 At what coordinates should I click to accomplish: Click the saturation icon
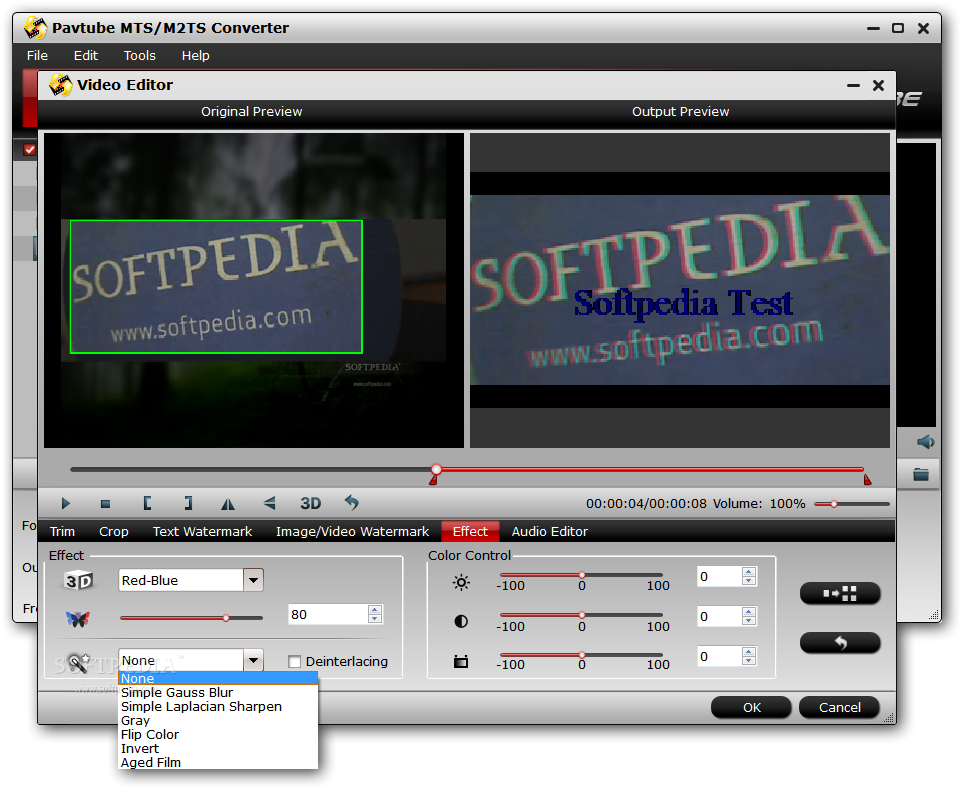461,661
